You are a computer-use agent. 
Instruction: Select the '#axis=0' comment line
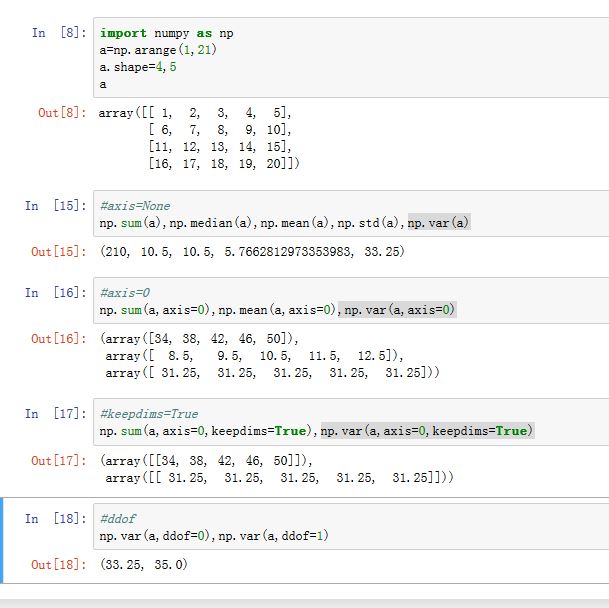(x=125, y=294)
